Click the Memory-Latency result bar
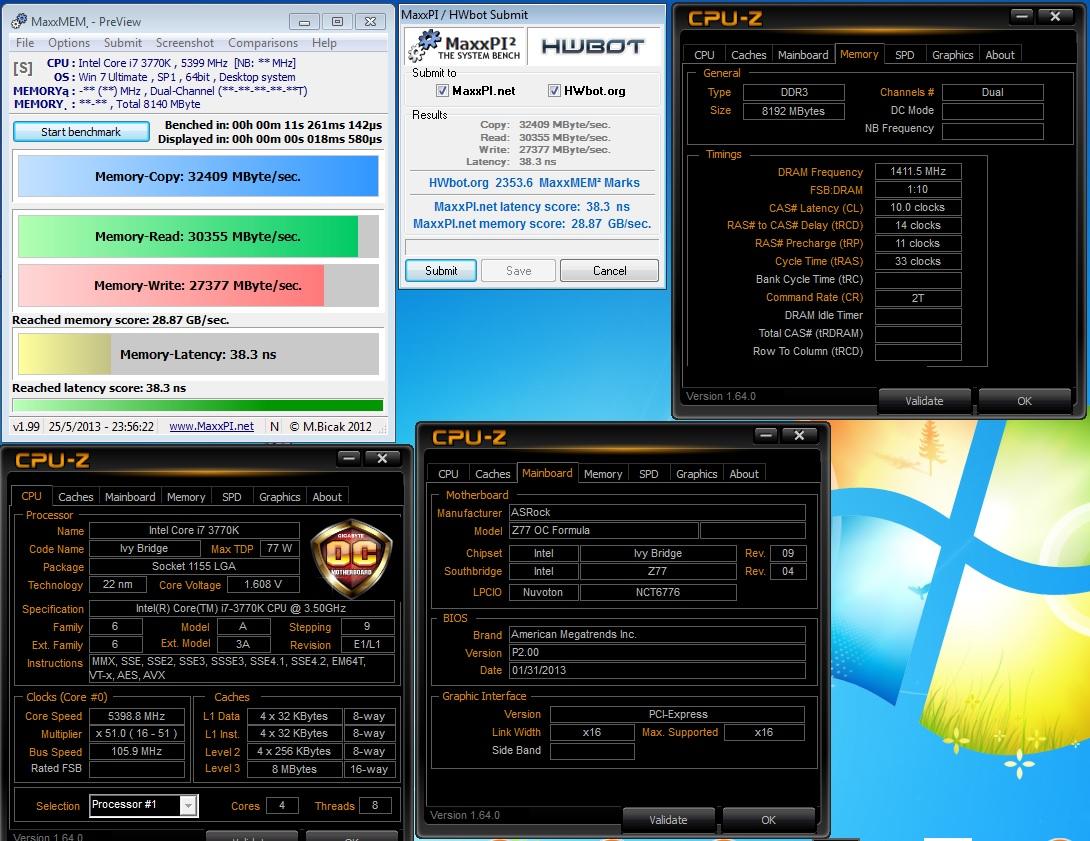 (198, 354)
